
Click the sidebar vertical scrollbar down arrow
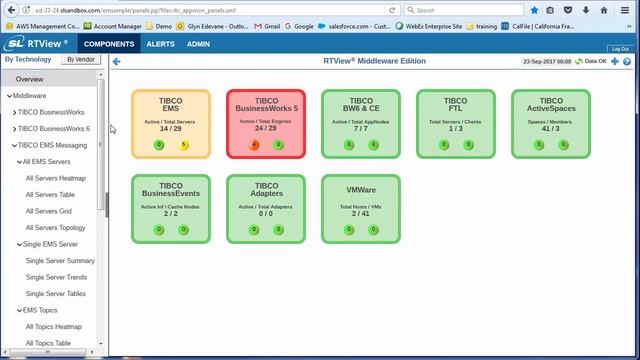click(x=101, y=344)
